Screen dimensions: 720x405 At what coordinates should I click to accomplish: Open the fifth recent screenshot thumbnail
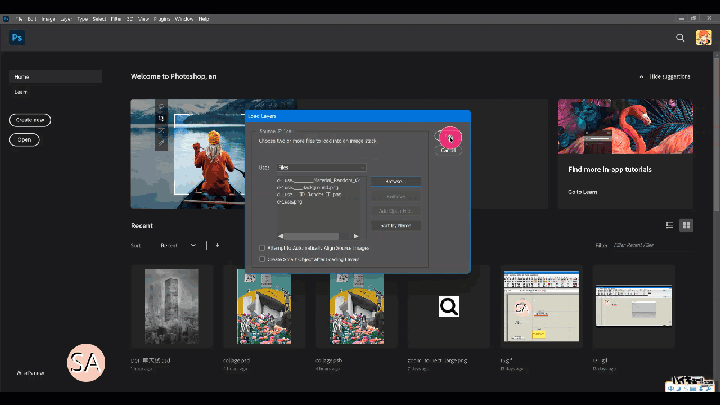541,306
